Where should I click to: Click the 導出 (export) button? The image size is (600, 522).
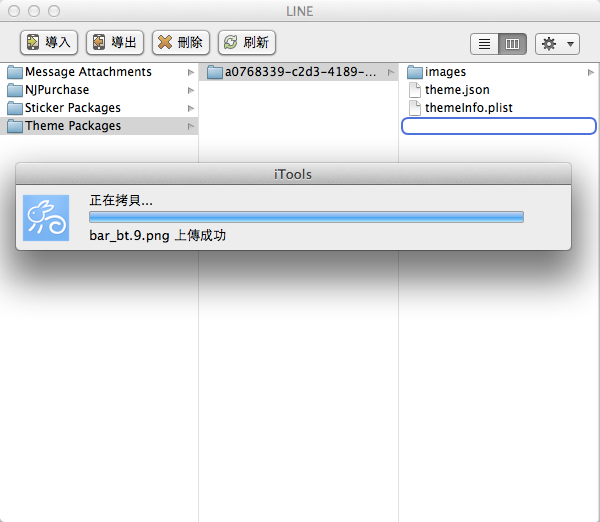click(115, 42)
